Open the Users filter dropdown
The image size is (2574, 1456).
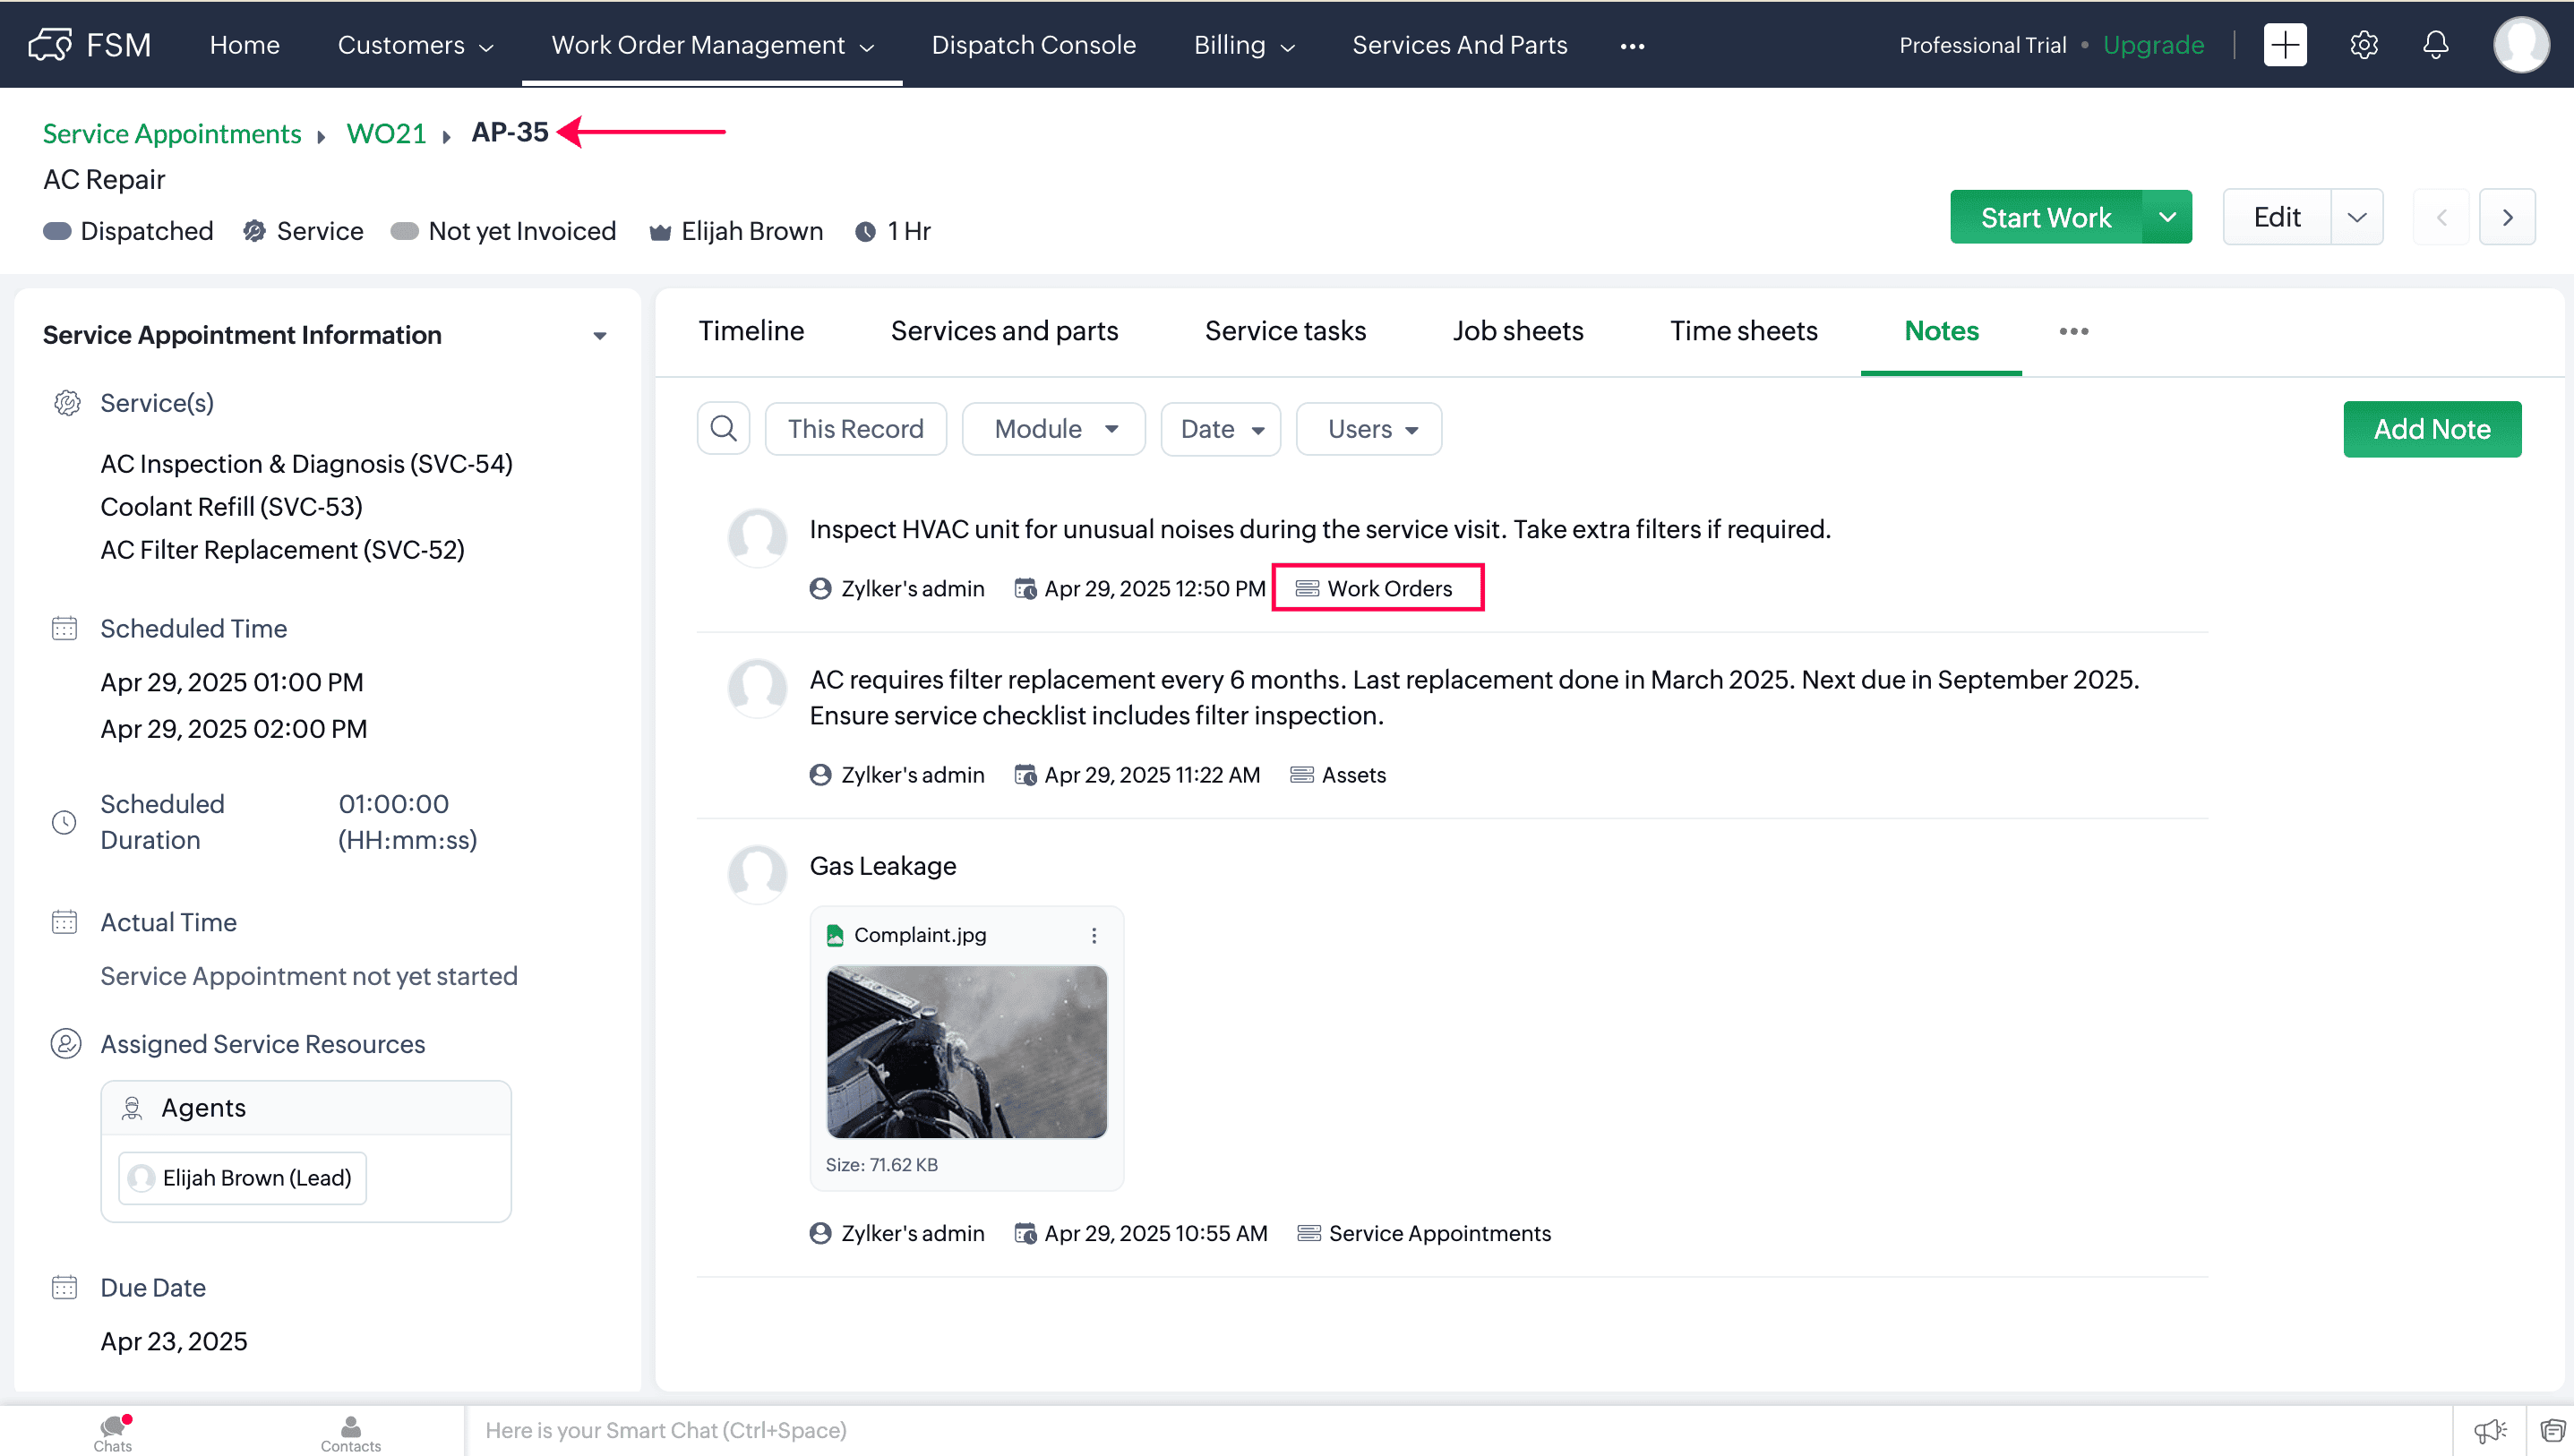tap(1368, 429)
